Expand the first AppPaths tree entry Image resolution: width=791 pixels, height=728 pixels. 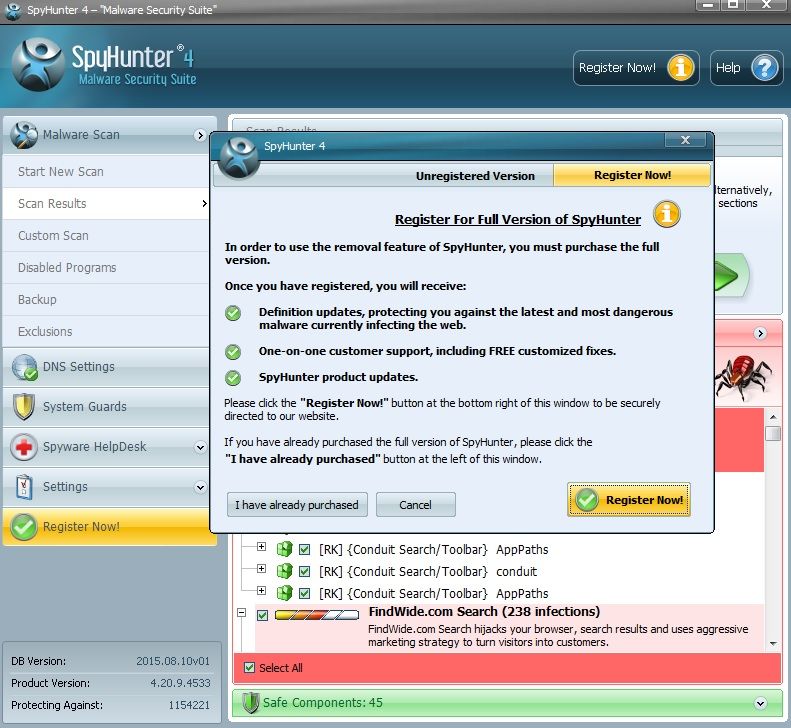pos(261,546)
